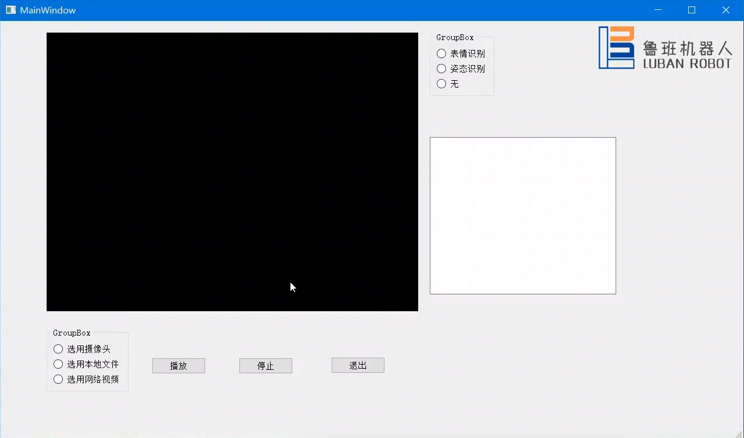Choose the 无 recognition option
This screenshot has height=438, width=744.
click(x=447, y=84)
